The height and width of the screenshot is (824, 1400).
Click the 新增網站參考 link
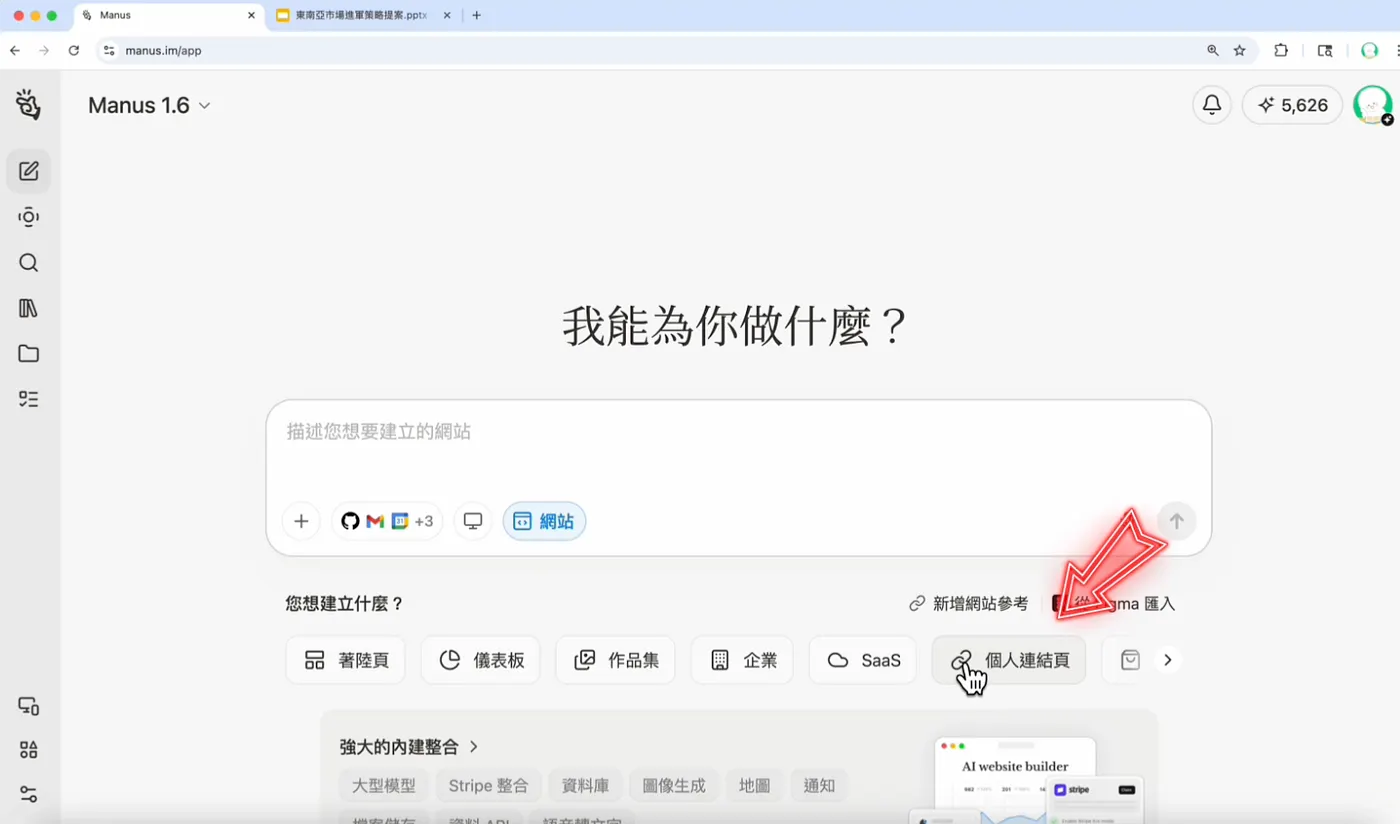[x=968, y=604]
